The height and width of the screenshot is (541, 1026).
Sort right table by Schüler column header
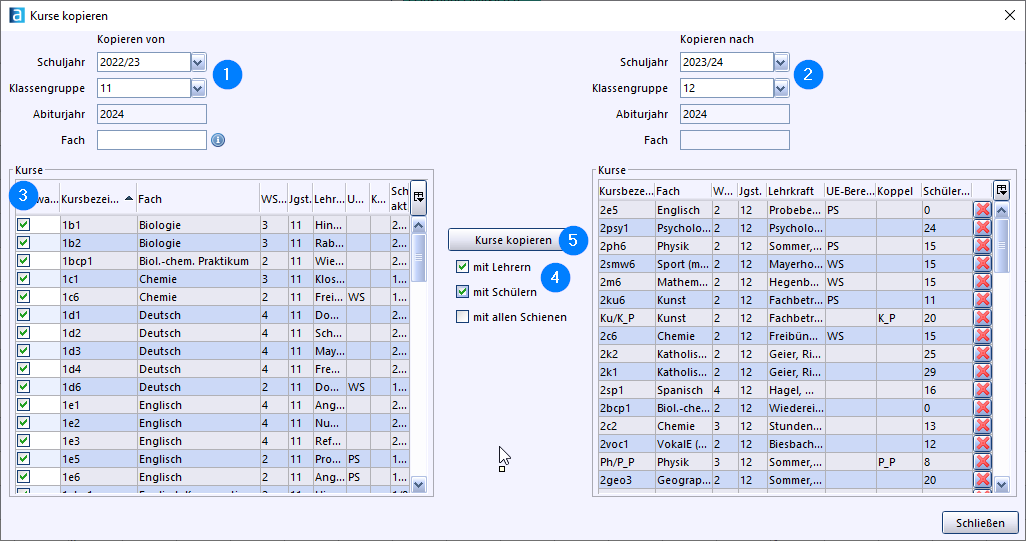point(946,191)
